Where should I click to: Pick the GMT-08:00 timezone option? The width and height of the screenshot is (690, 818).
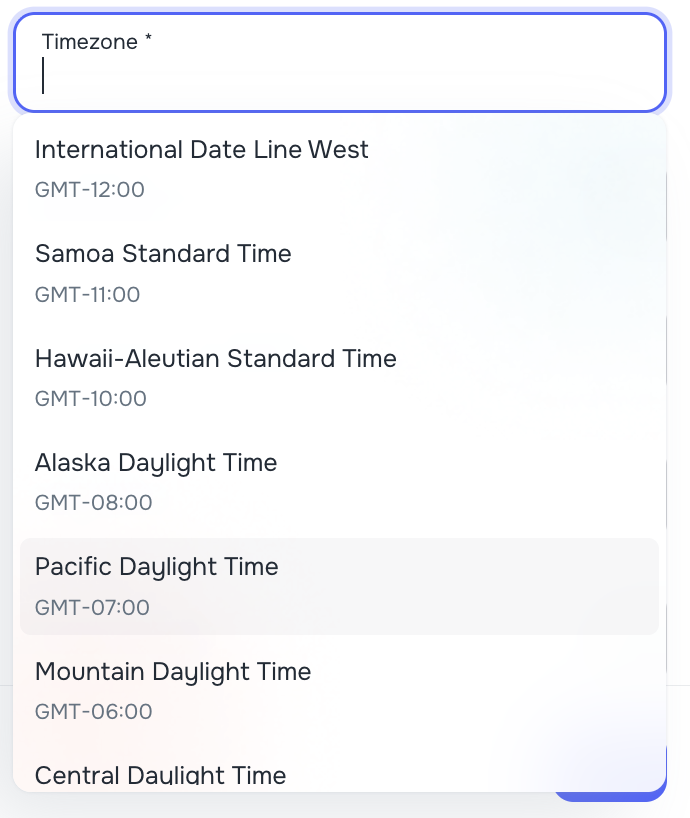[x=90, y=502]
